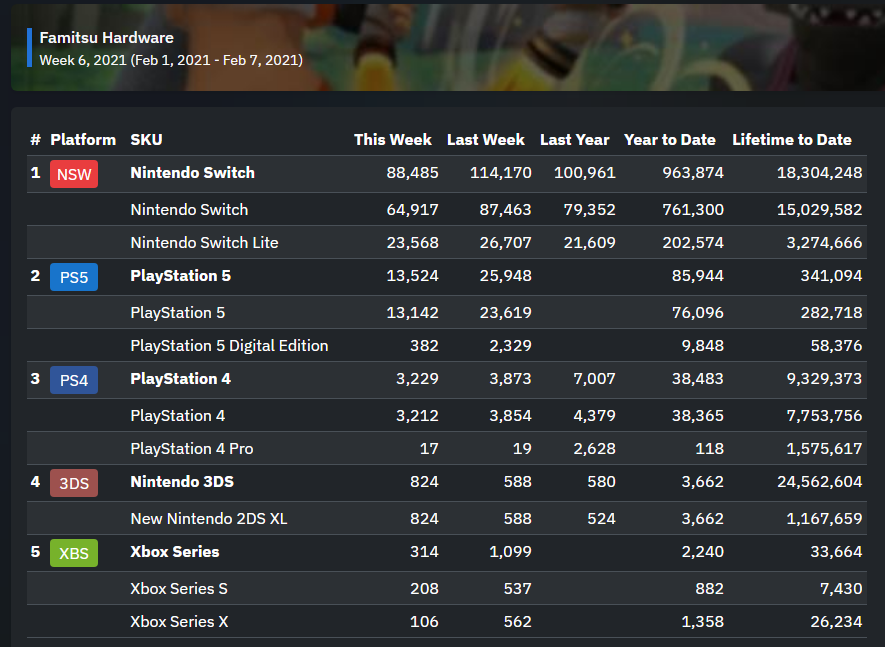This screenshot has width=885, height=647.
Task: Open the bold Nintendo Switch platform row
Action: (446, 173)
